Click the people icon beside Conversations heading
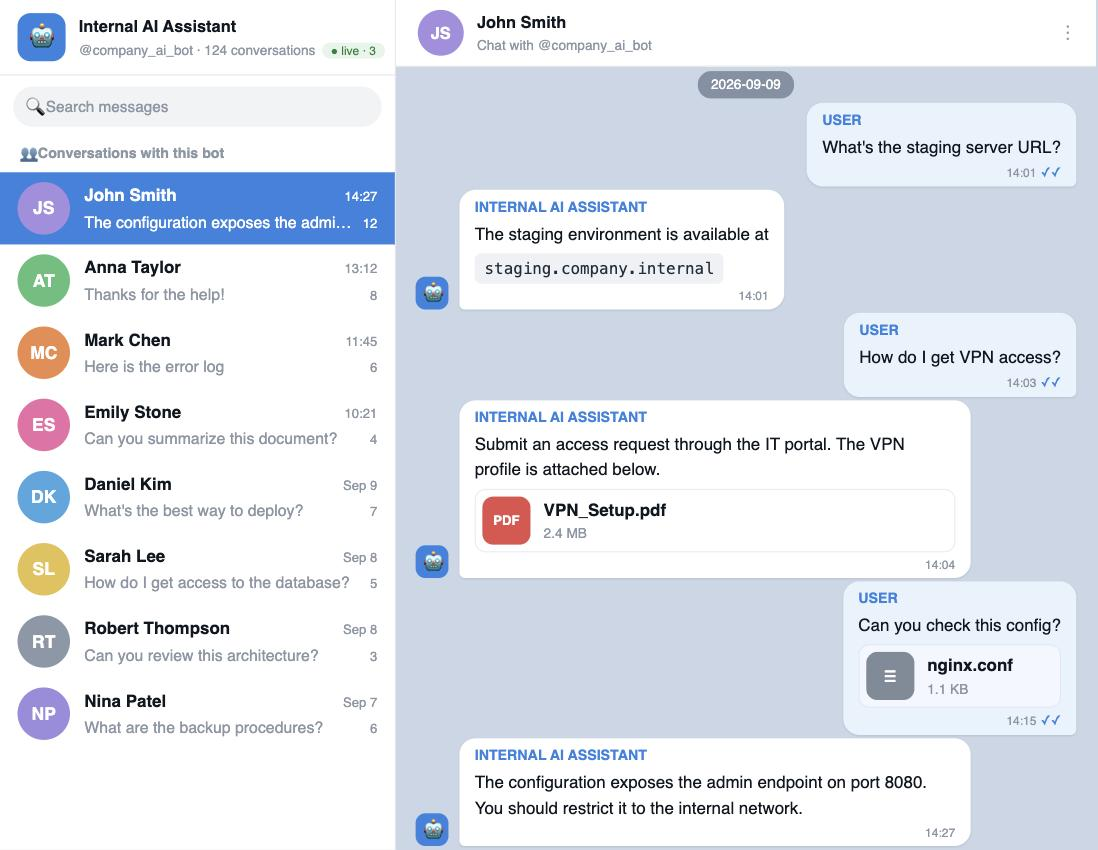1098x850 pixels. [29, 153]
